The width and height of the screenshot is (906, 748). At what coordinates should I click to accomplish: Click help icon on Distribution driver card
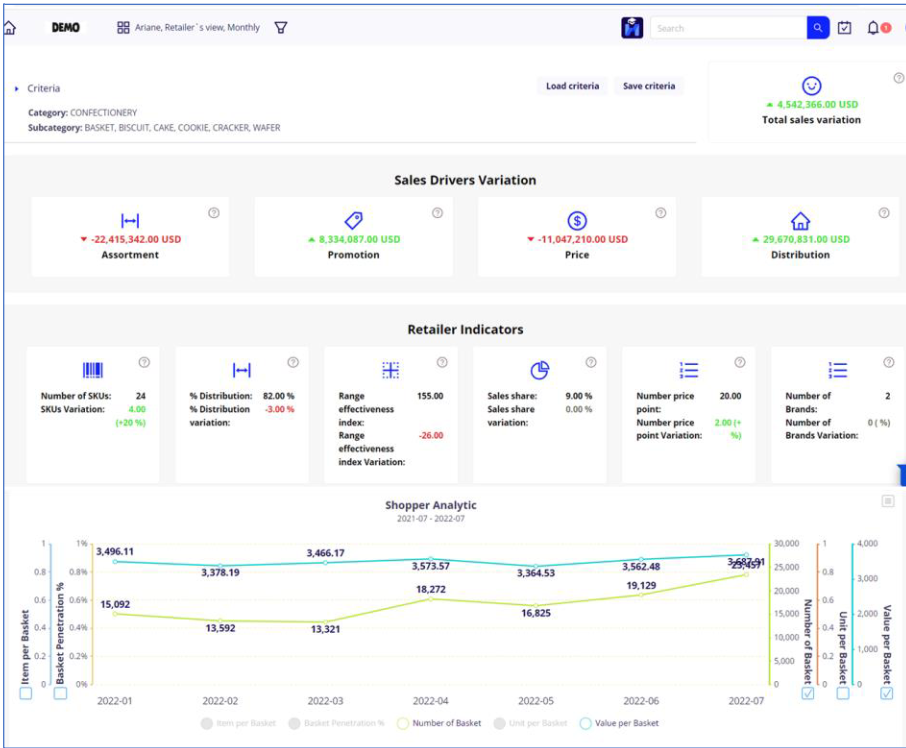884,213
